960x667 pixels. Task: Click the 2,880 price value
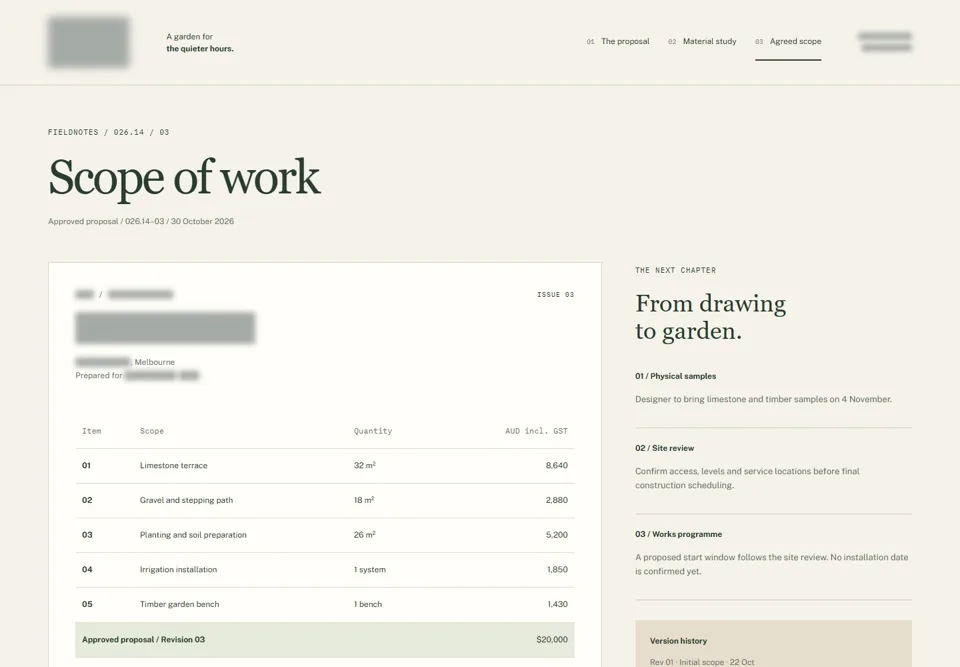pyautogui.click(x=557, y=500)
